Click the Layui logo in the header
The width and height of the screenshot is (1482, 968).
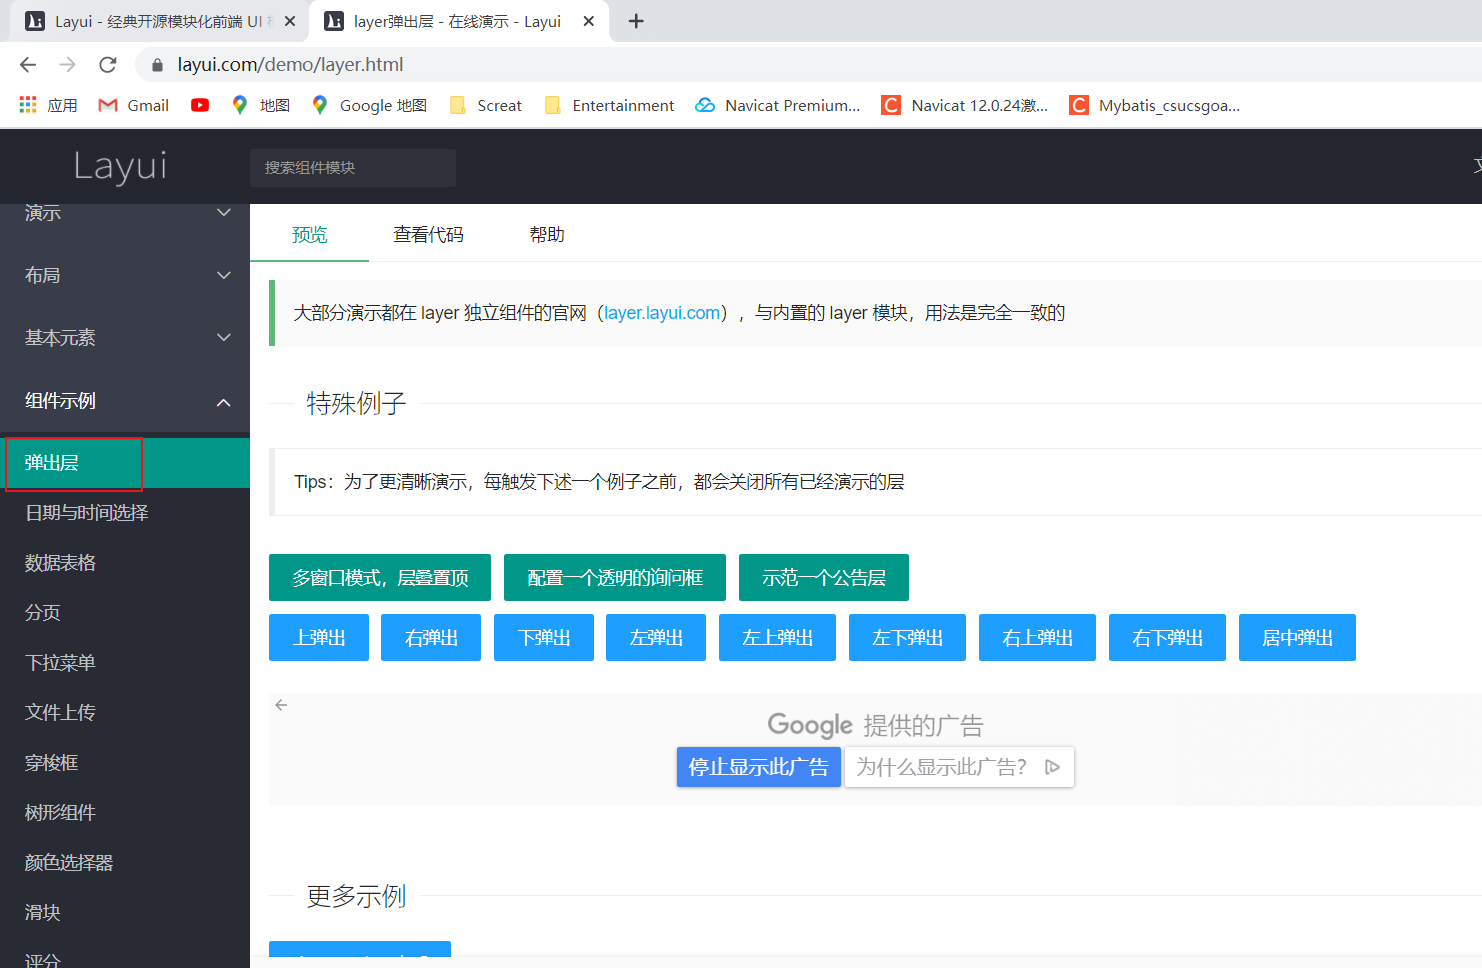click(x=119, y=167)
